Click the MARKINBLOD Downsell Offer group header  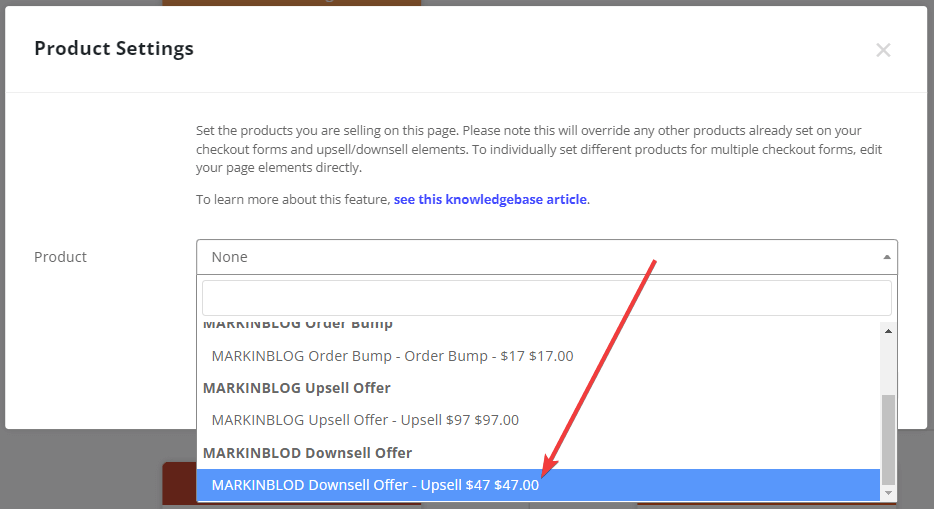coord(307,453)
